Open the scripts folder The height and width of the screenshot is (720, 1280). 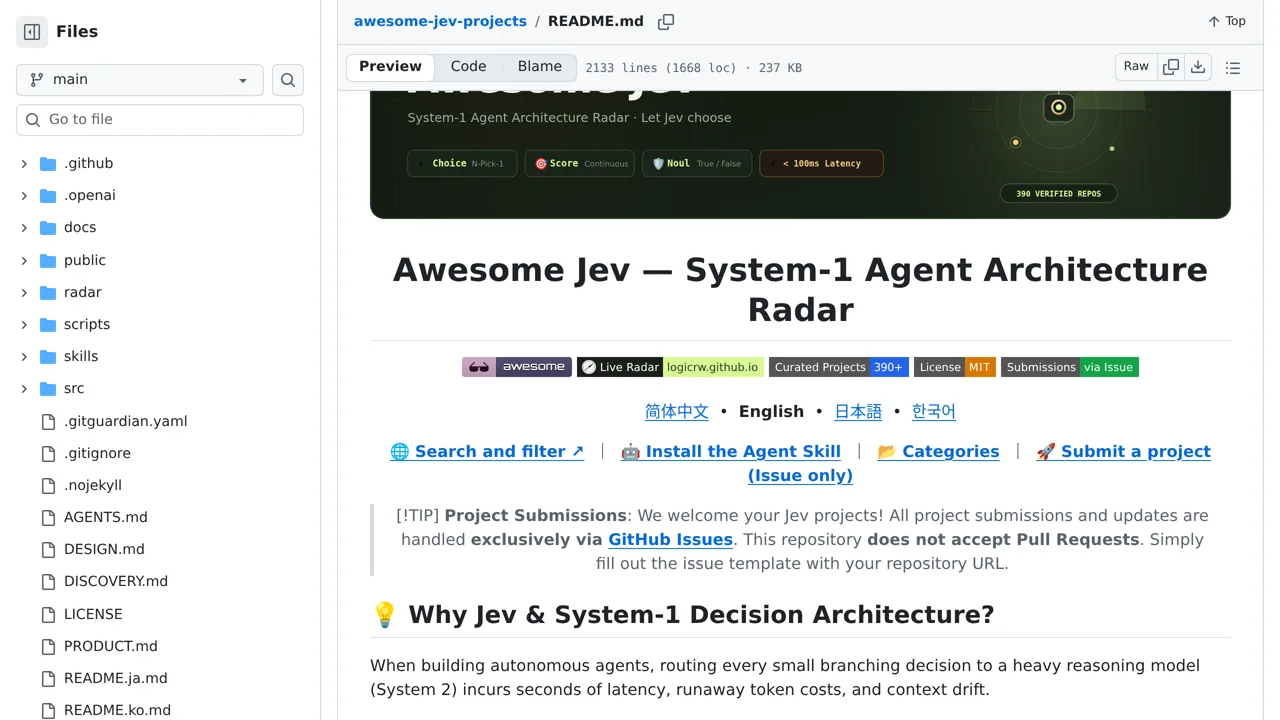[87, 325]
